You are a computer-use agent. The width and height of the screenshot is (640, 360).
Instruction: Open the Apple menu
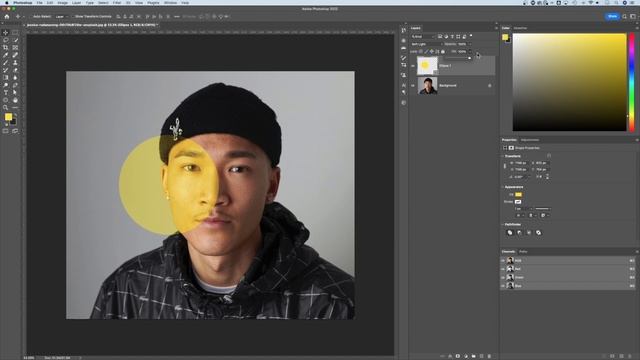pos(6,2)
